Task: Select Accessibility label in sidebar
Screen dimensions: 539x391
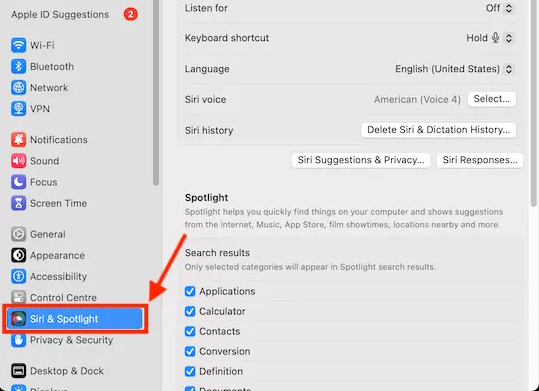Action: (x=58, y=276)
